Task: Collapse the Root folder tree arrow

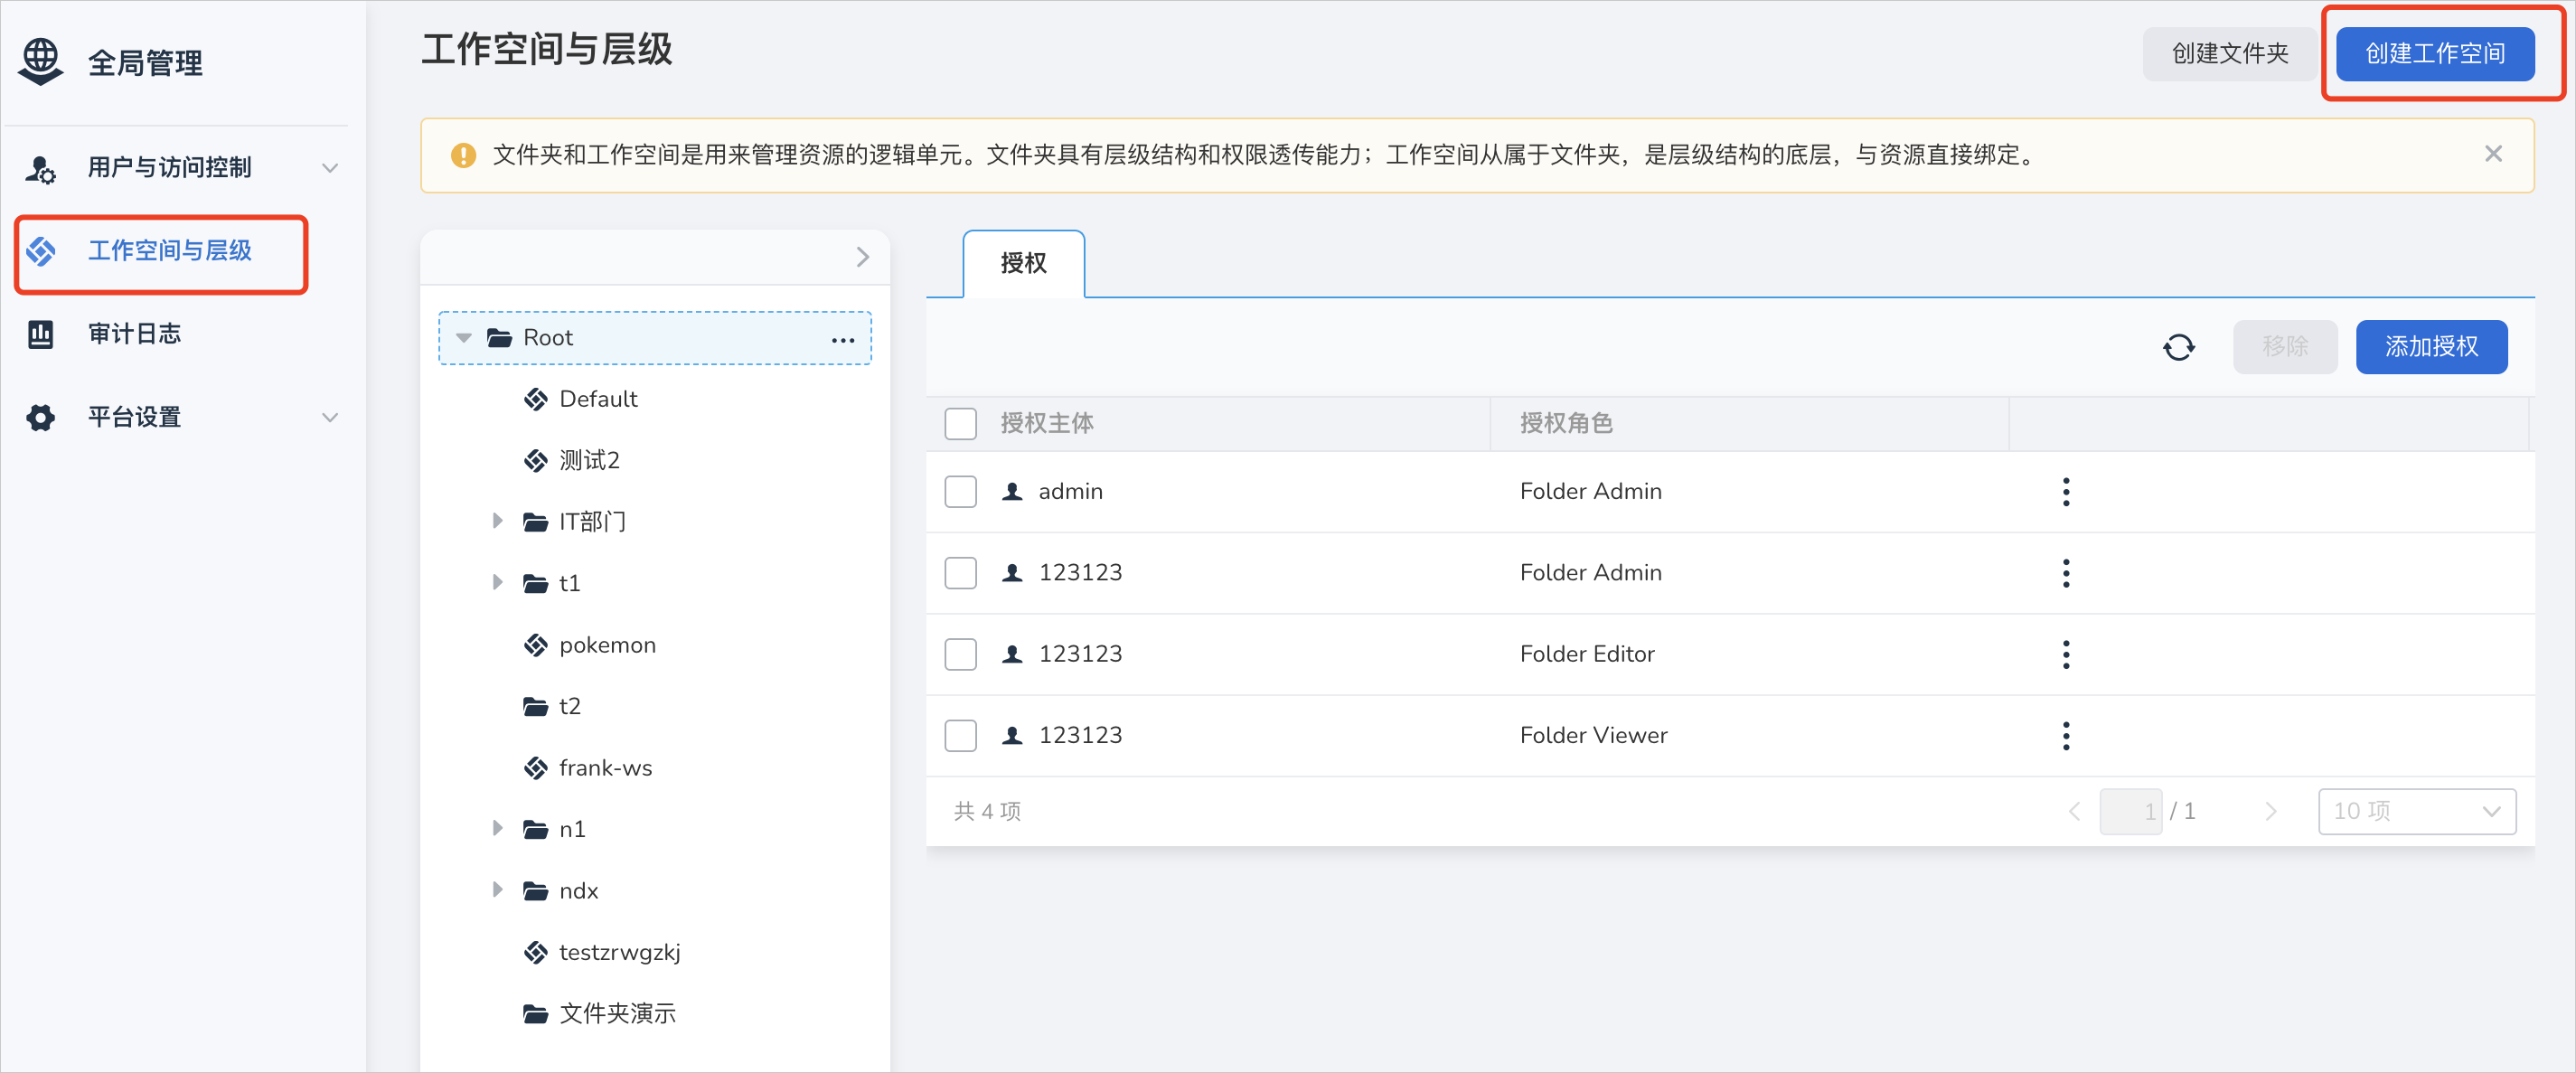Action: [x=464, y=338]
